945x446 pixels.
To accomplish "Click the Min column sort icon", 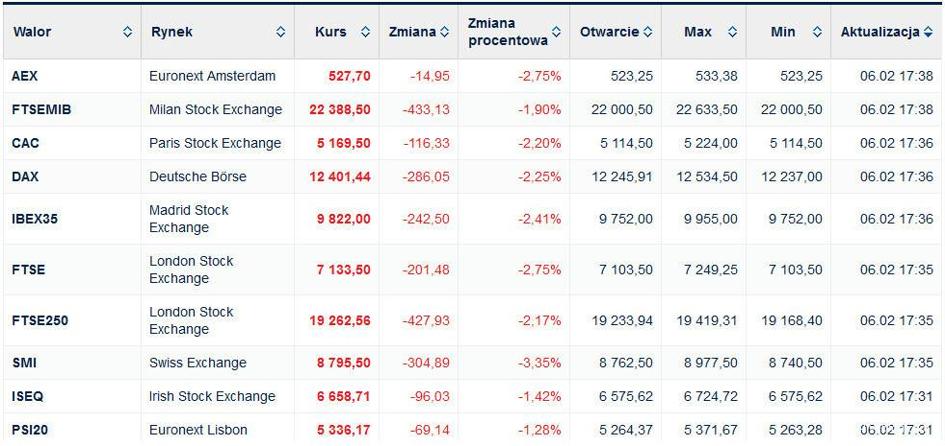I will [817, 33].
